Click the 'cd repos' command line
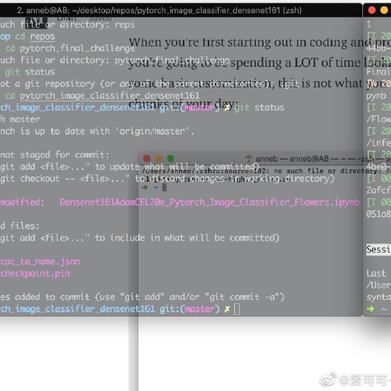 35,36
